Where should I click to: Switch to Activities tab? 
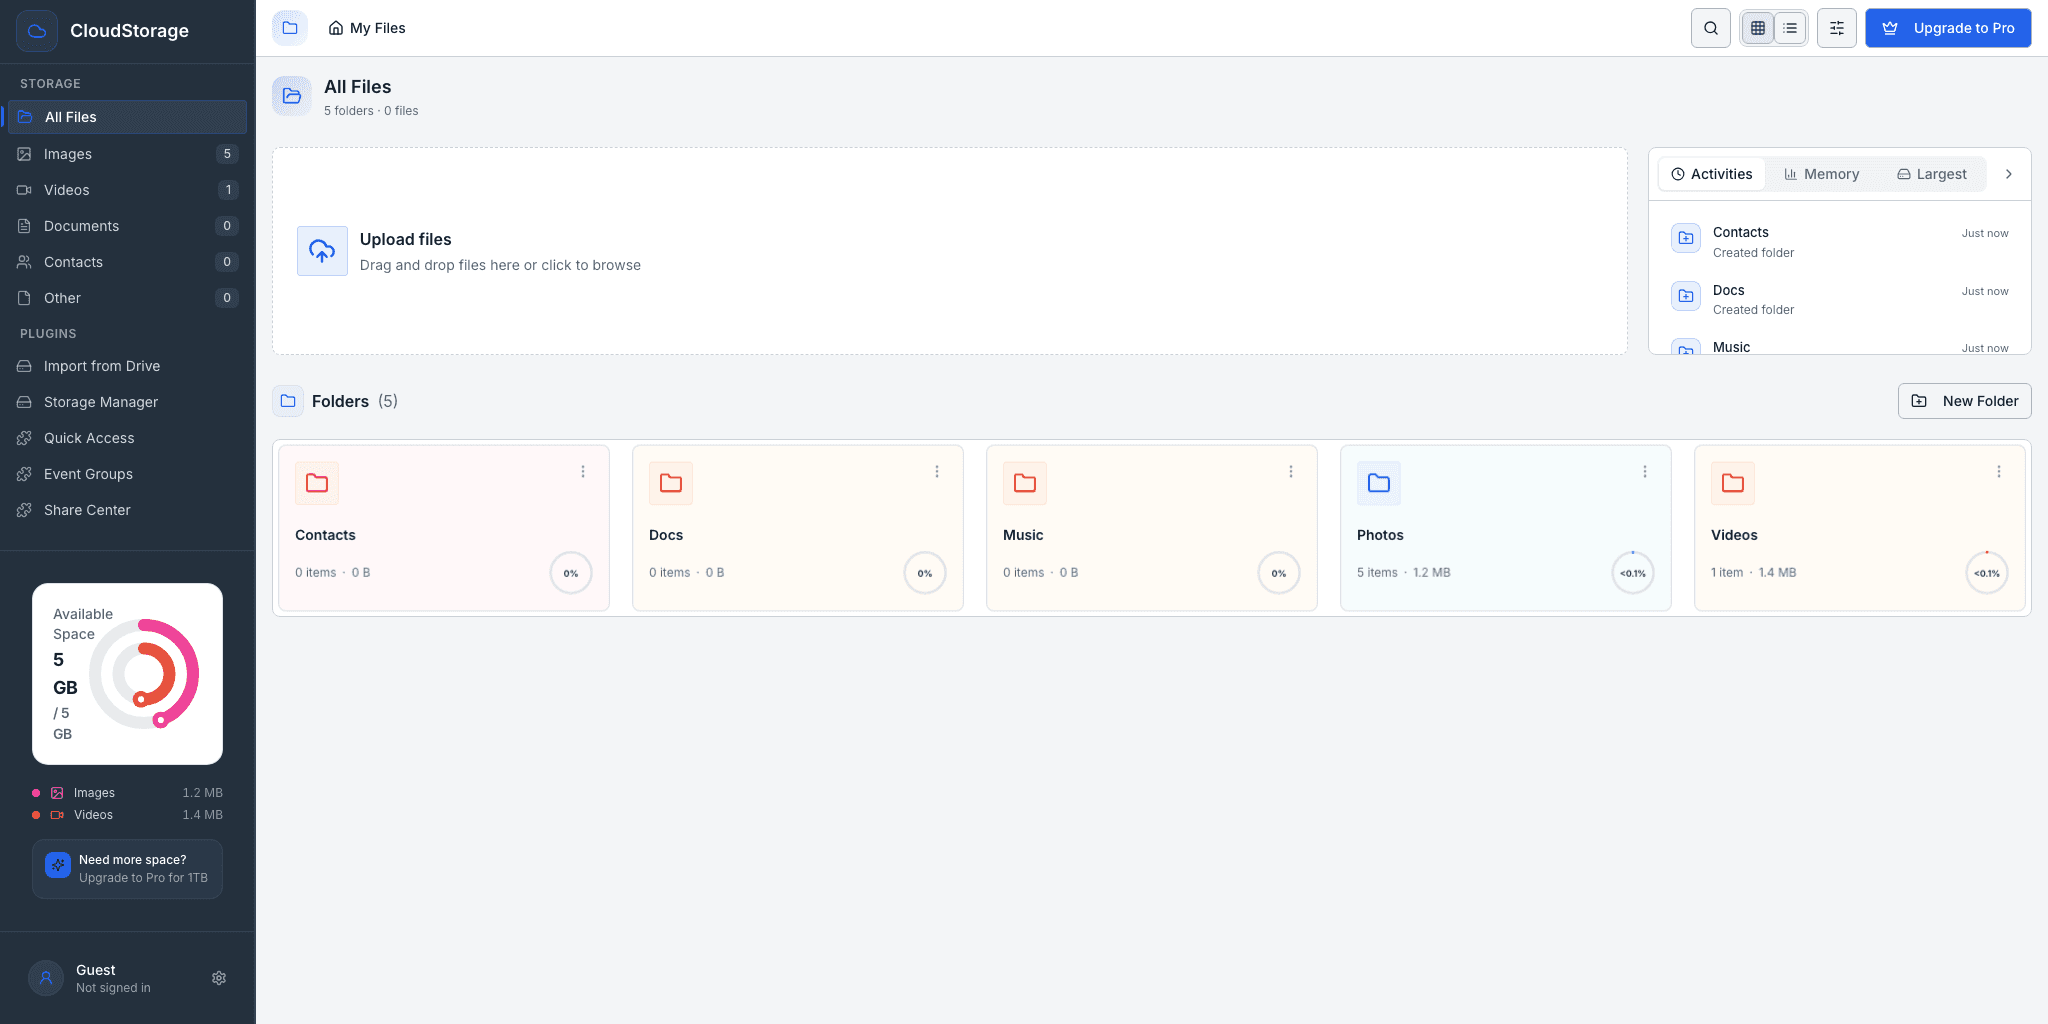[1712, 174]
